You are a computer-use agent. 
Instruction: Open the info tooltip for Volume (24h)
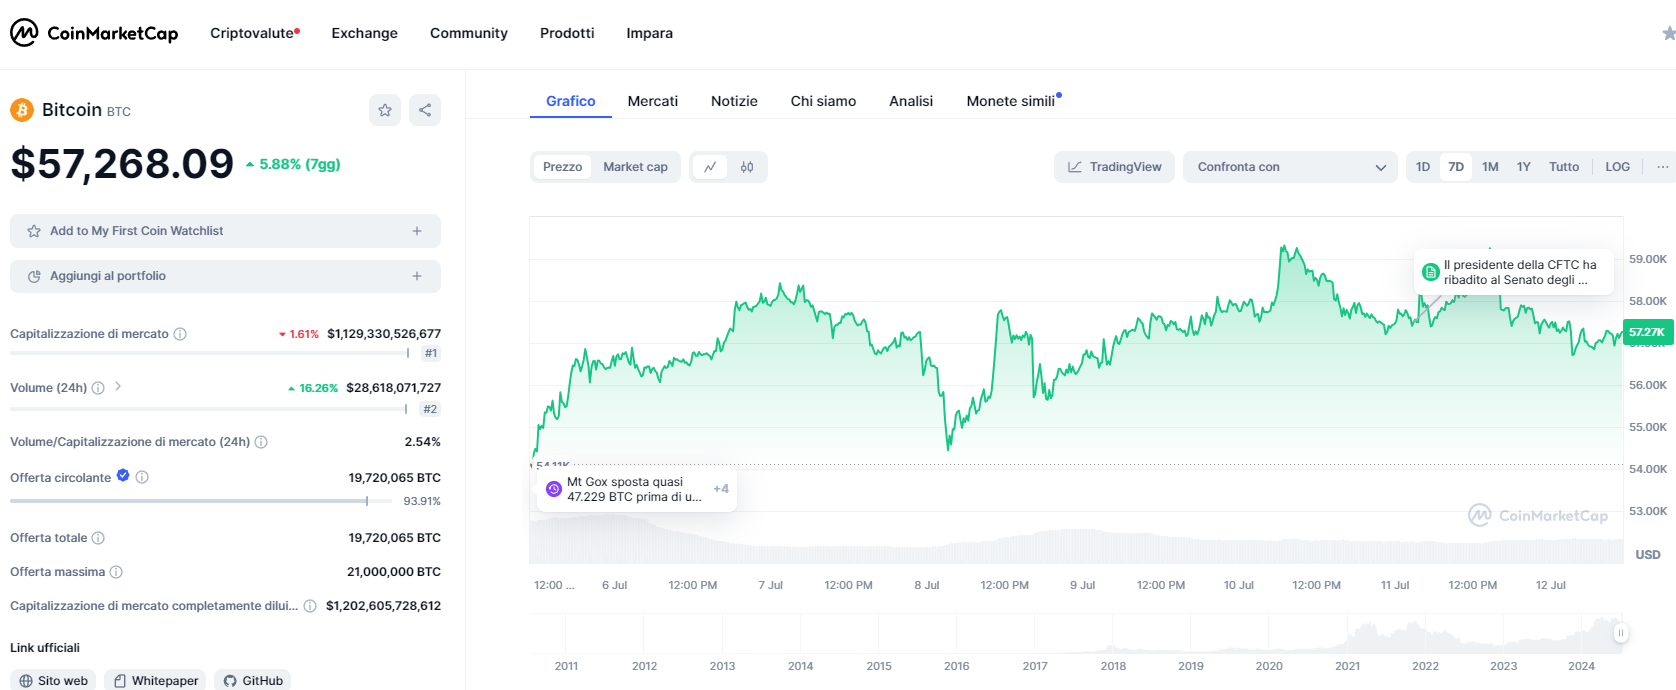[x=98, y=388]
